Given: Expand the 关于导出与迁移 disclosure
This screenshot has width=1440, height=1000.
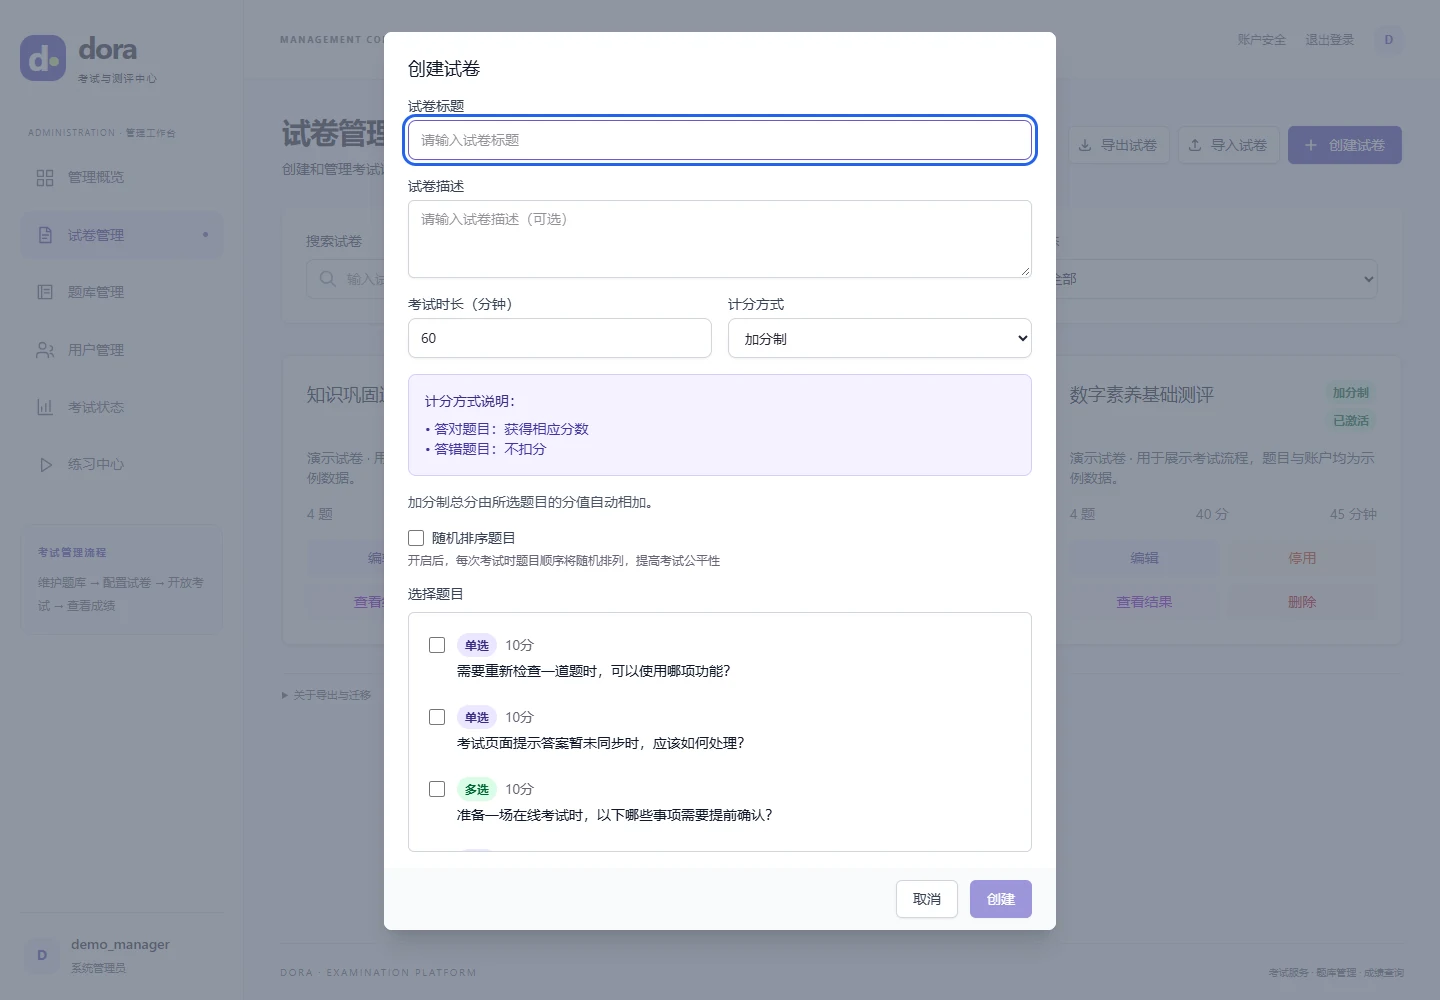Looking at the screenshot, I should 327,695.
